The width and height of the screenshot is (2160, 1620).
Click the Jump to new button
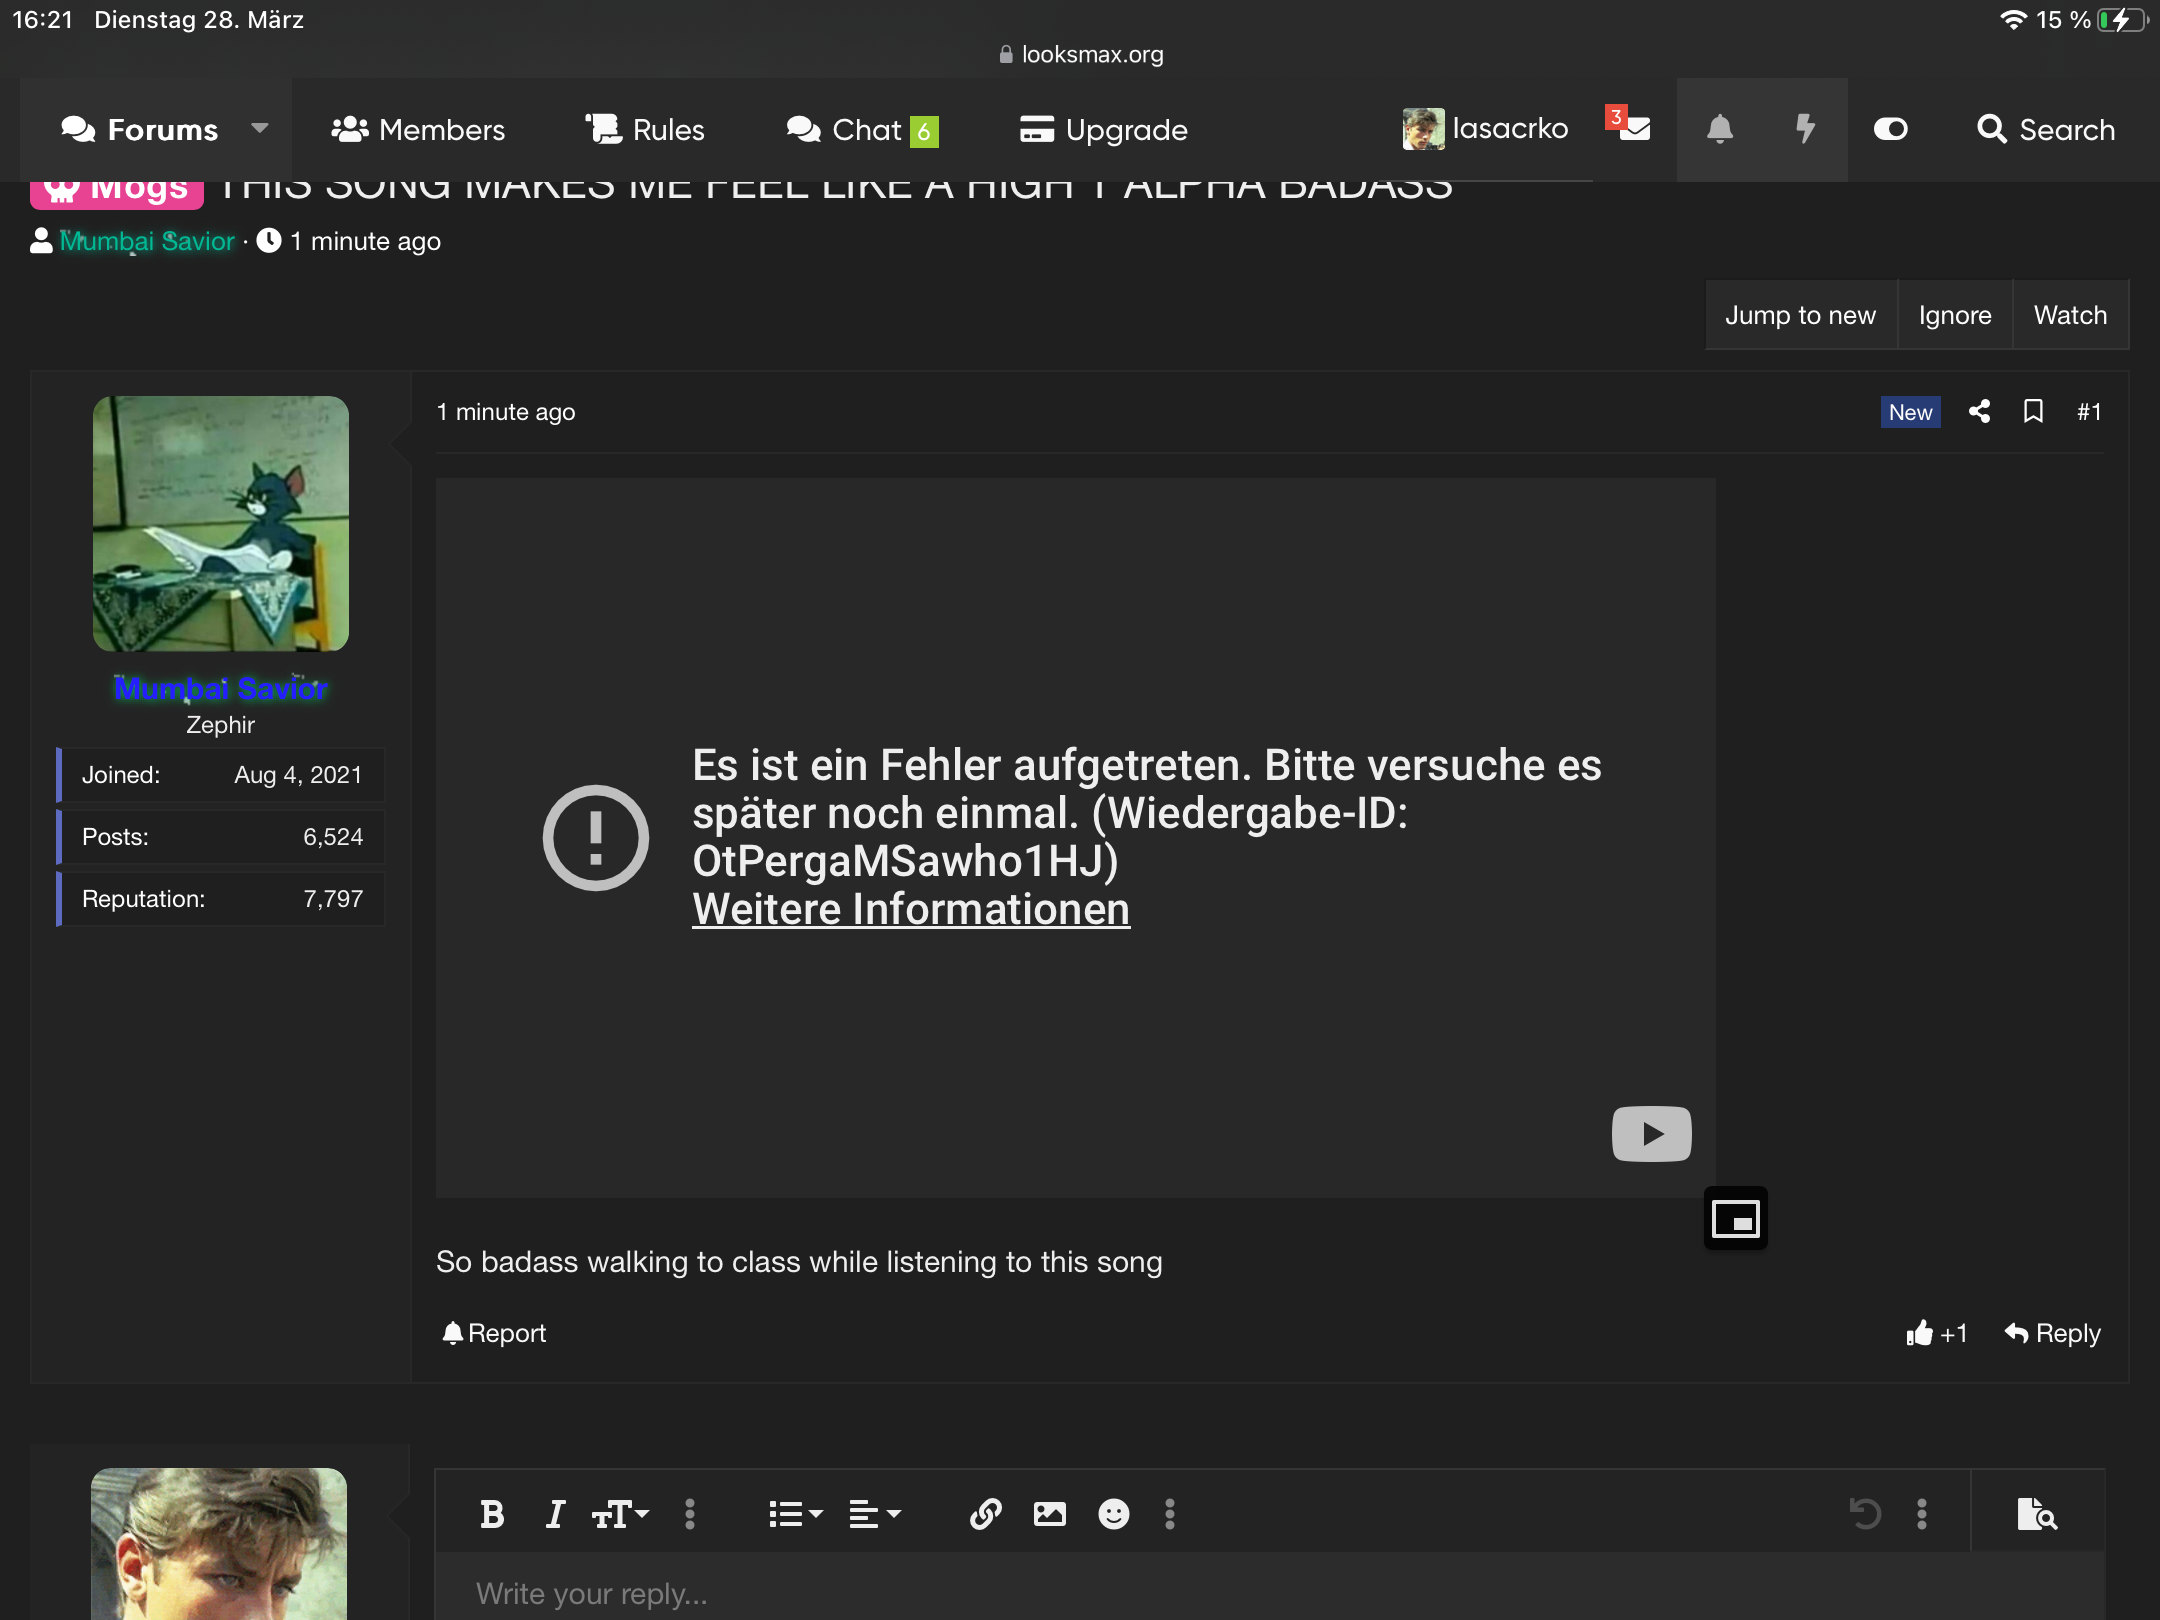(x=1800, y=315)
